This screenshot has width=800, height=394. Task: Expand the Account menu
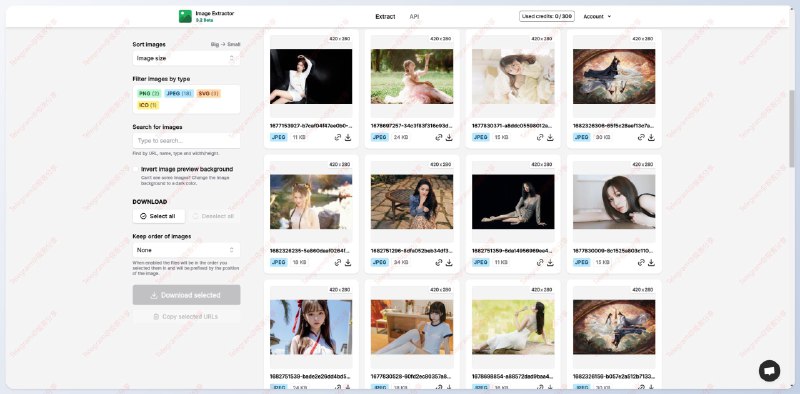tap(597, 16)
